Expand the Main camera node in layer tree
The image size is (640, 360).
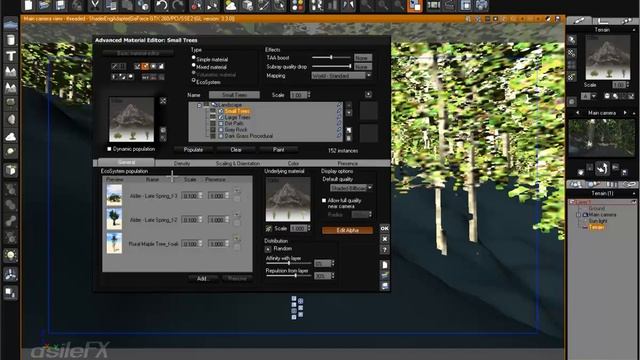(578, 215)
